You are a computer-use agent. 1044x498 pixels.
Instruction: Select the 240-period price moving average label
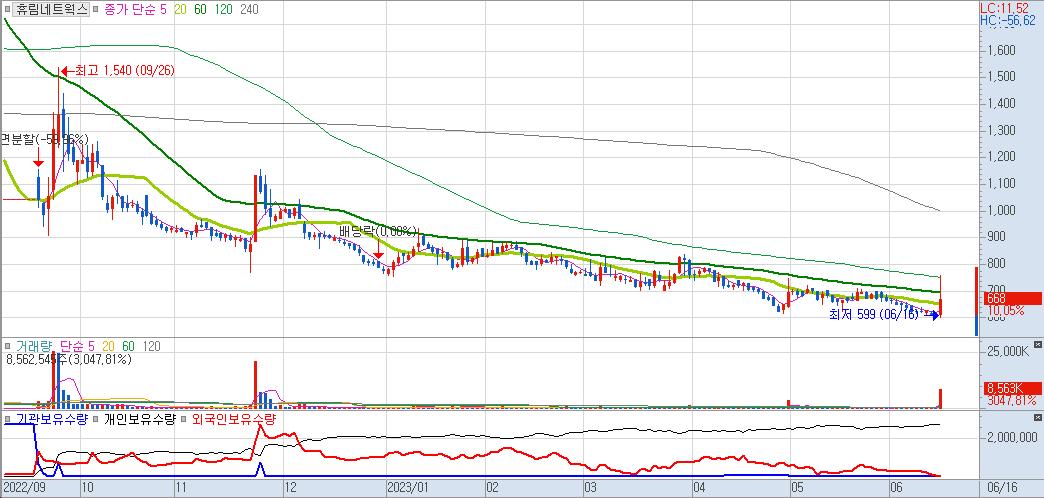click(x=249, y=9)
